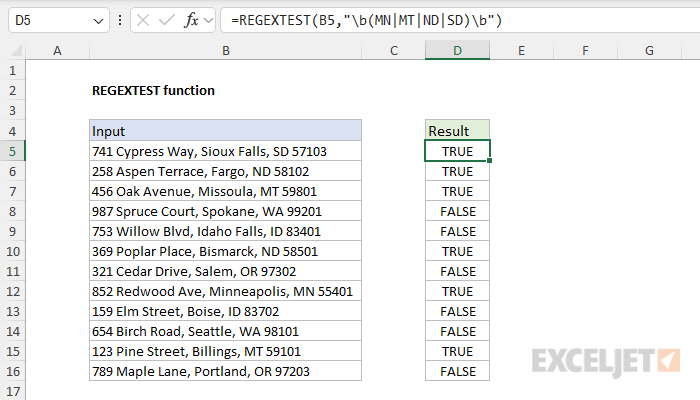Select row 7 header
Viewport: 700px width, 400px height.
tap(12, 192)
